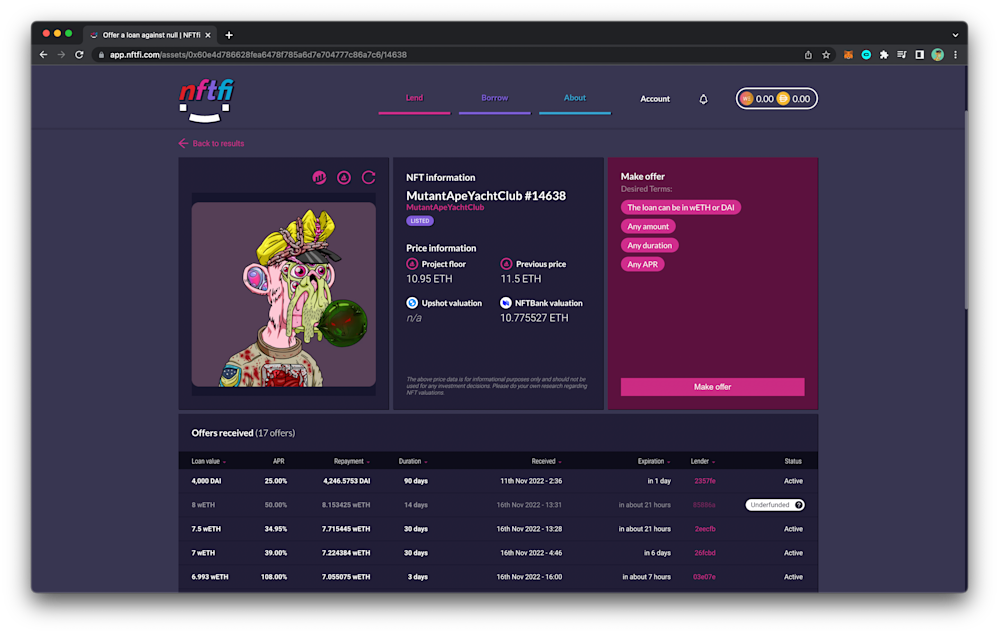The image size is (999, 634).
Task: Open a new browser tab
Action: click(x=229, y=35)
